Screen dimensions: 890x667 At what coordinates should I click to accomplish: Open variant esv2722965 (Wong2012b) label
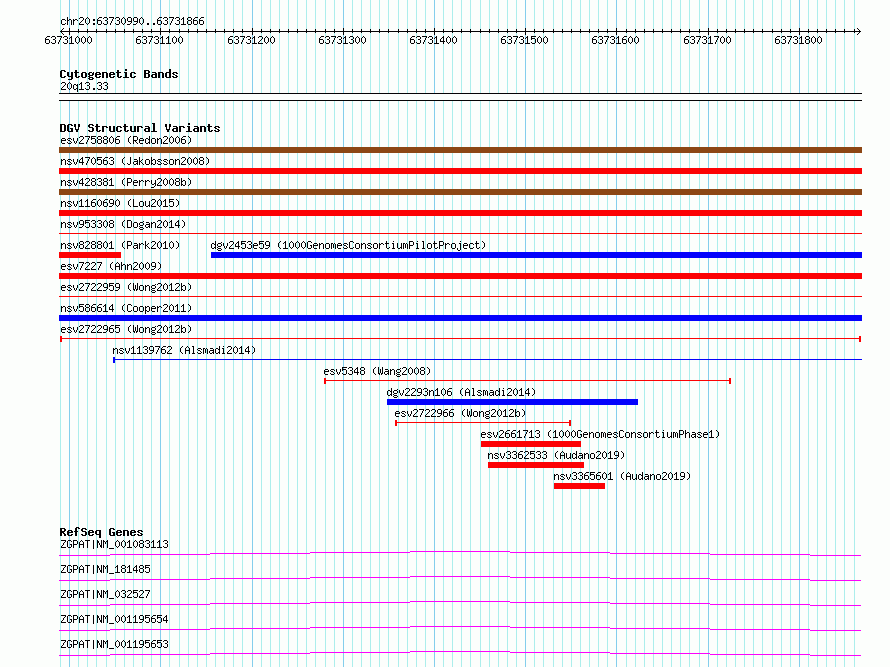pos(126,329)
